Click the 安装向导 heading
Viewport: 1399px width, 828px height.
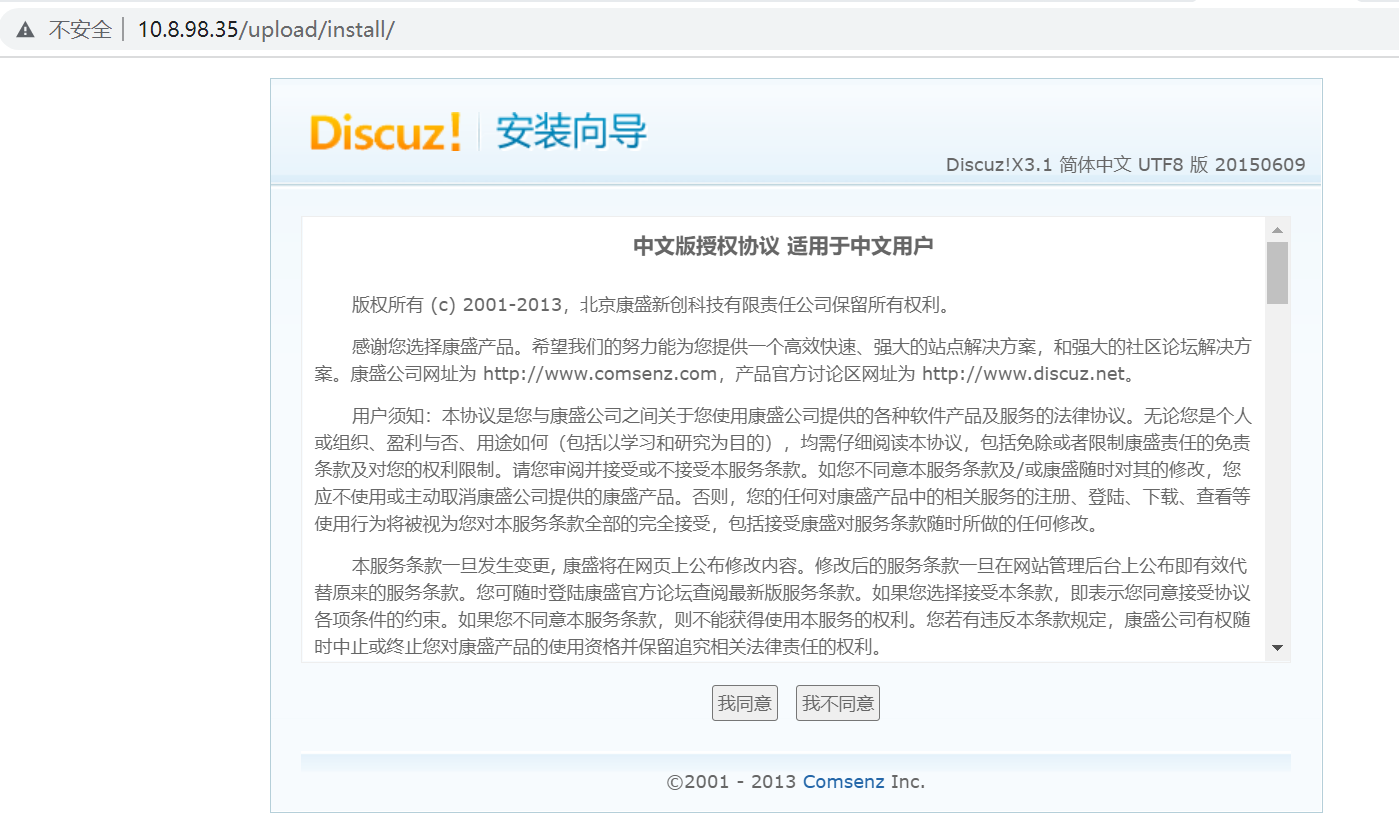tap(572, 132)
